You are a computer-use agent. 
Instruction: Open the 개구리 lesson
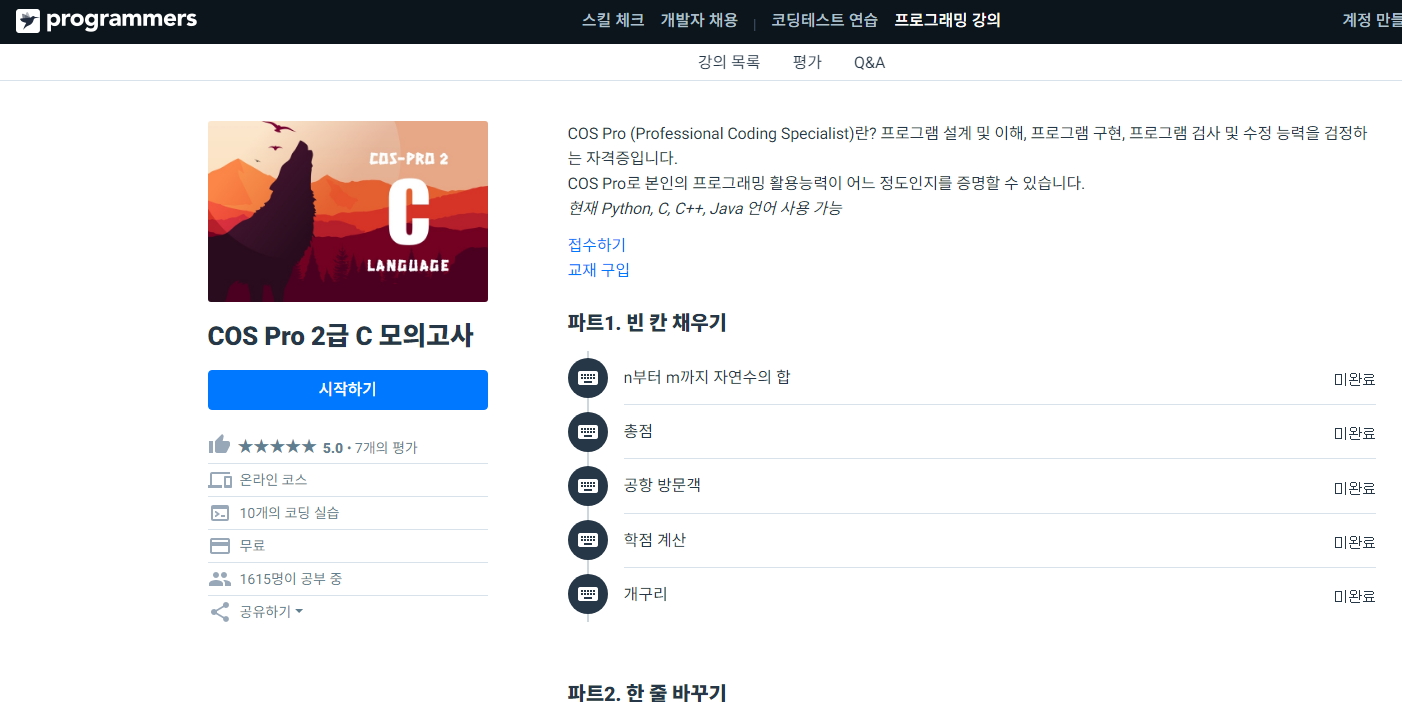pyautogui.click(x=646, y=594)
